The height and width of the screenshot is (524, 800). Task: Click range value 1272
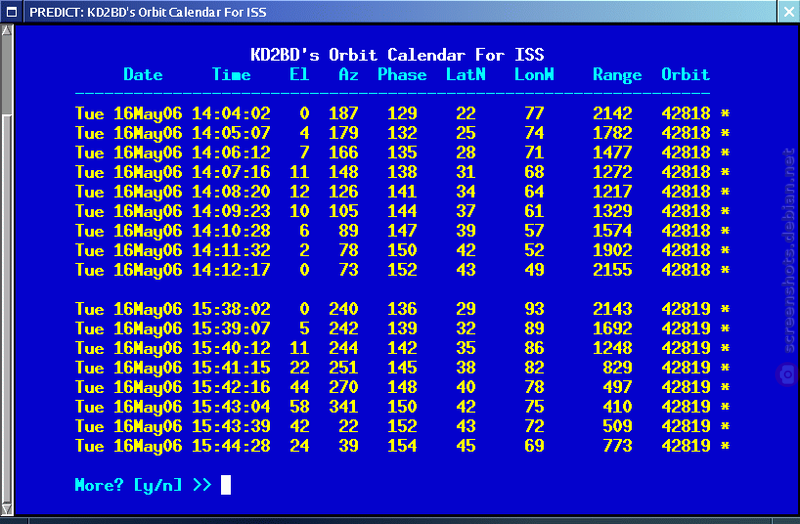coord(612,172)
